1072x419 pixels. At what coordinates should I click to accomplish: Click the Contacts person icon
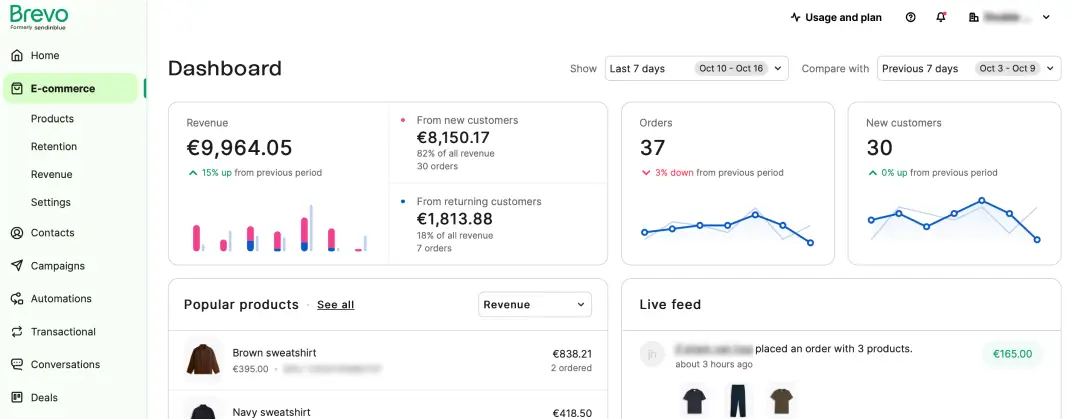click(x=17, y=233)
